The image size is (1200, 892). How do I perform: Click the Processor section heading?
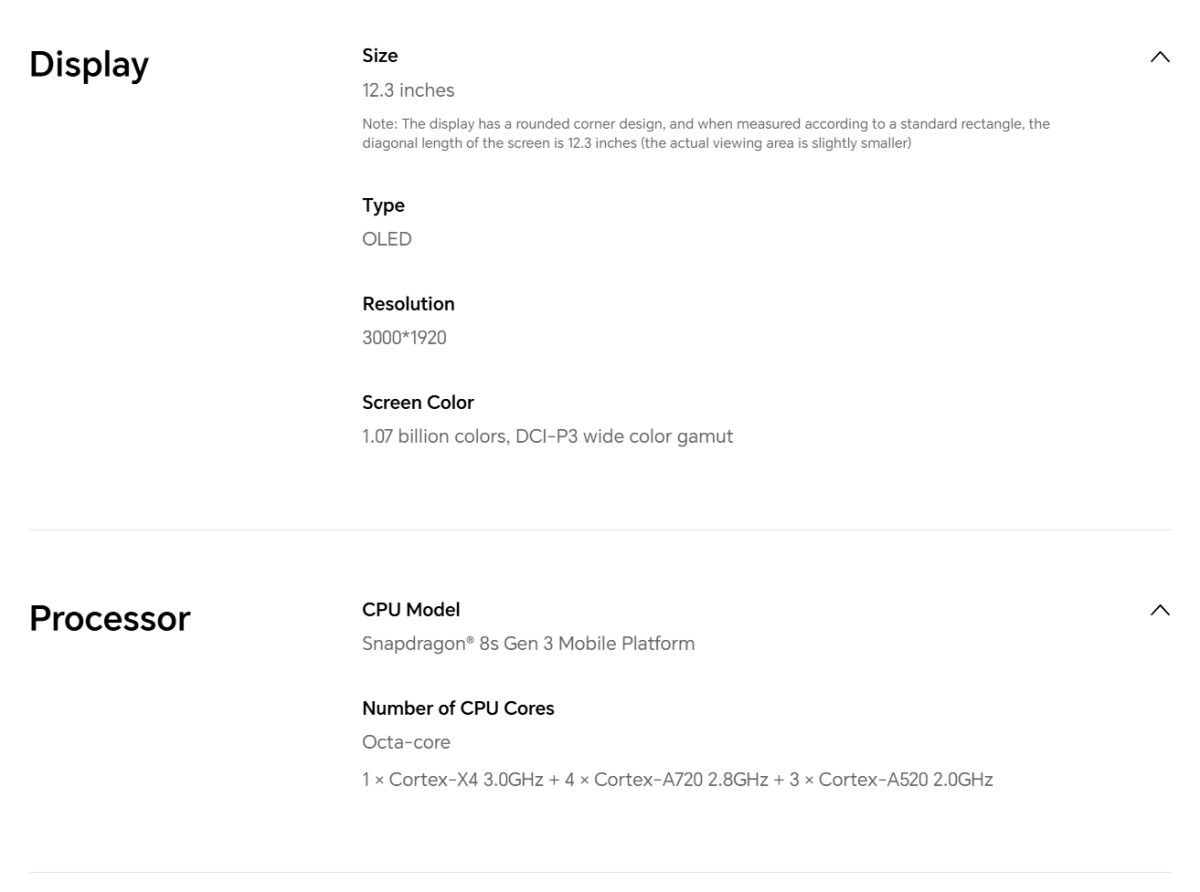pyautogui.click(x=109, y=619)
